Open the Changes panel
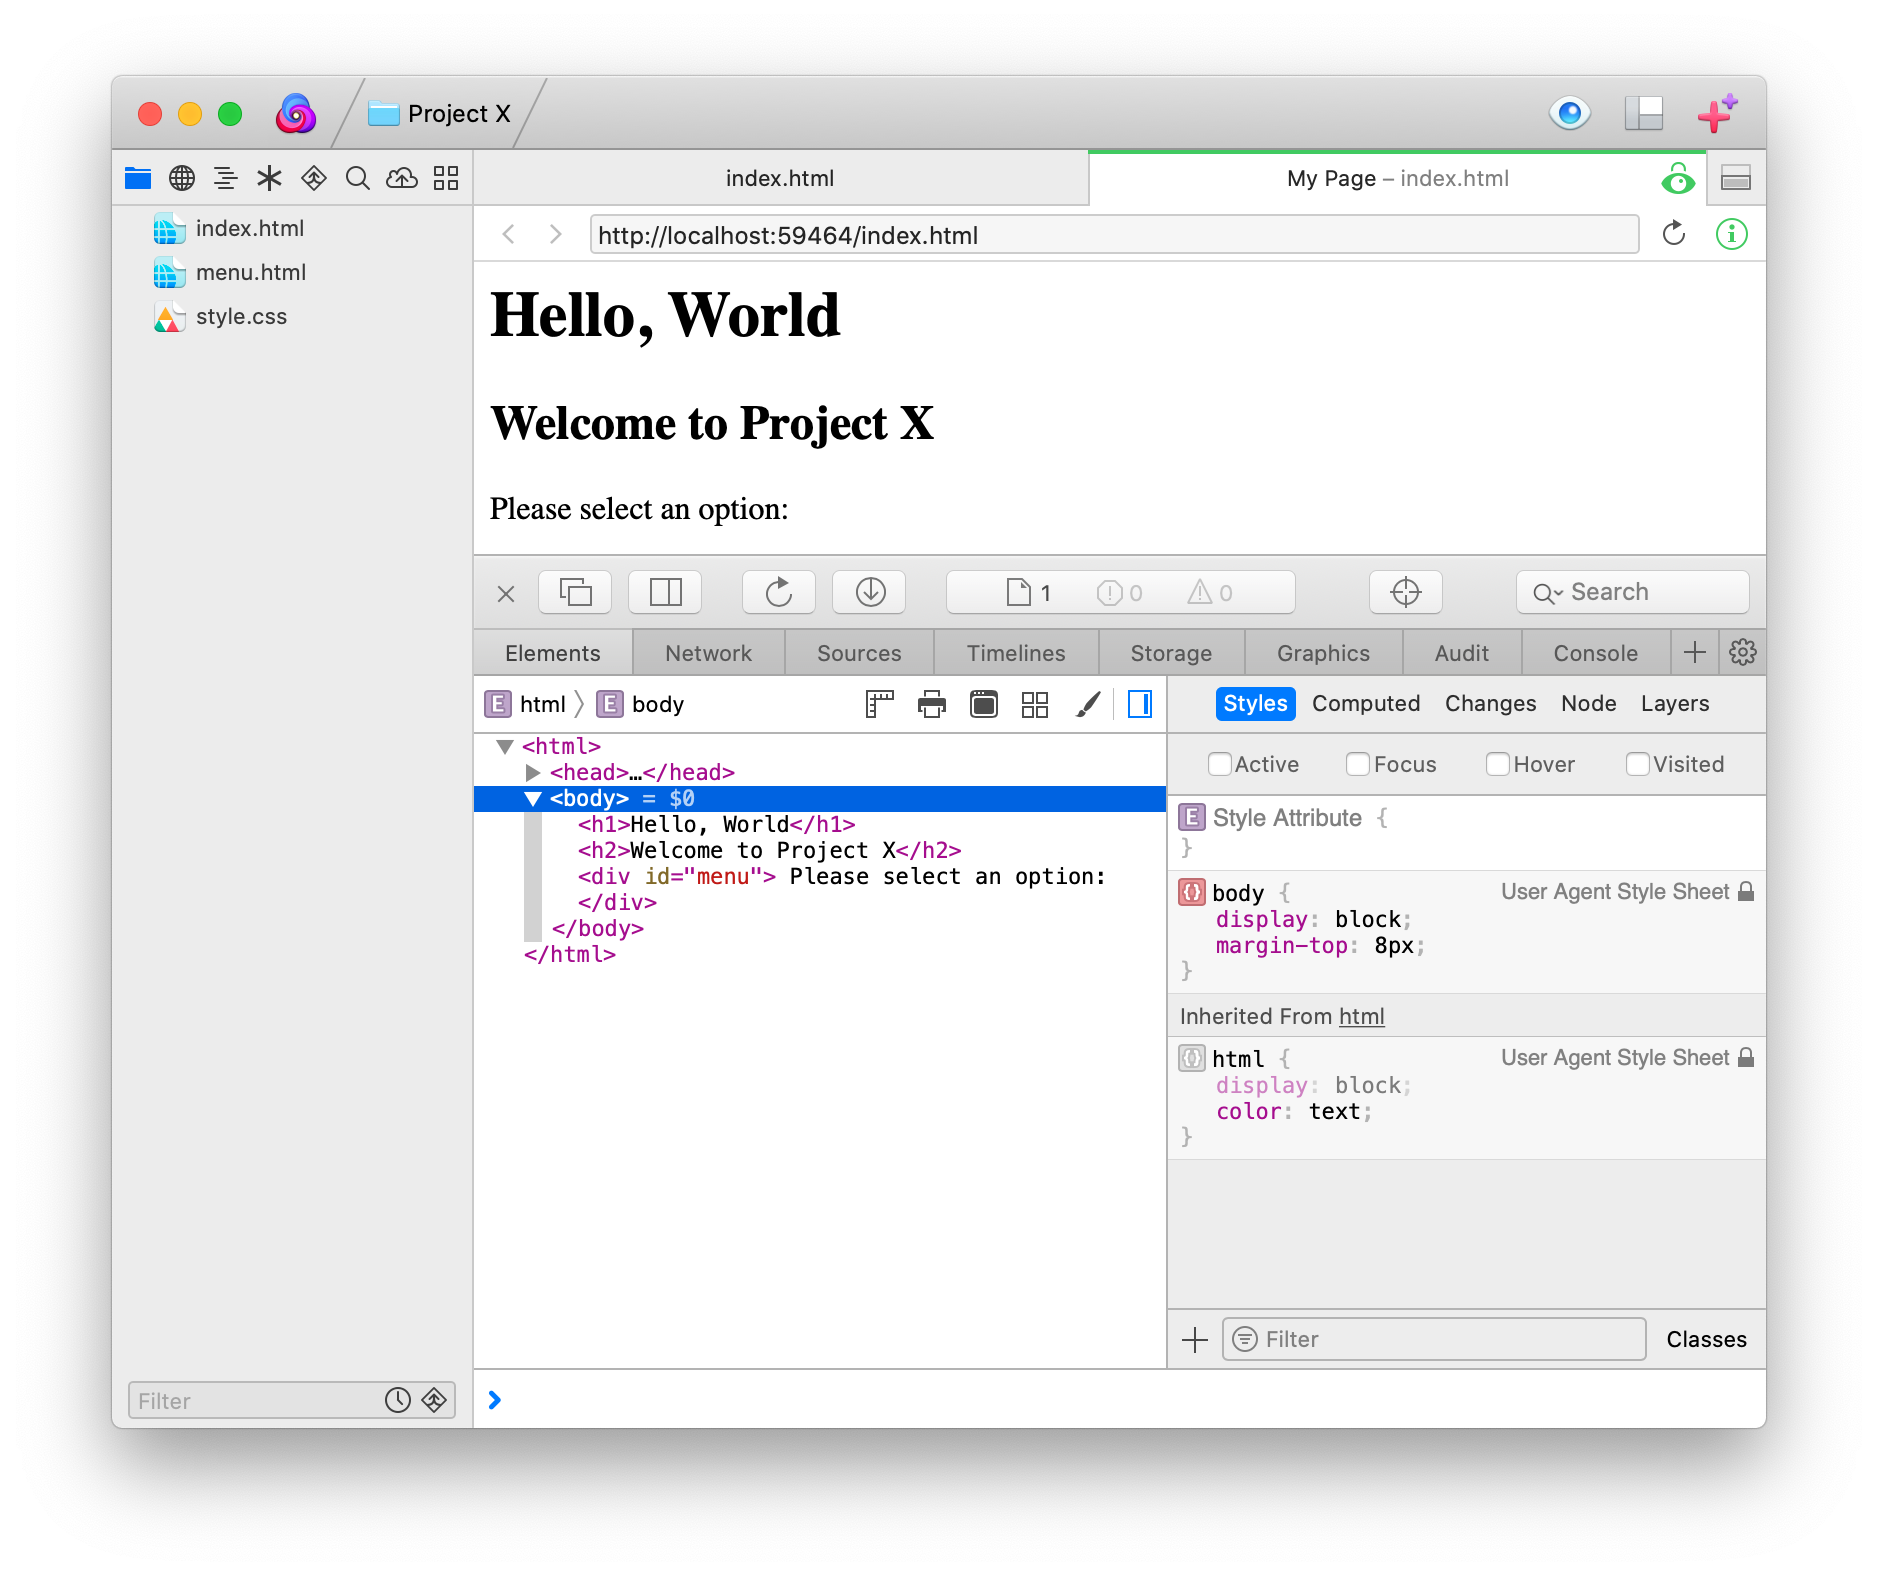This screenshot has width=1878, height=1576. 1490,703
